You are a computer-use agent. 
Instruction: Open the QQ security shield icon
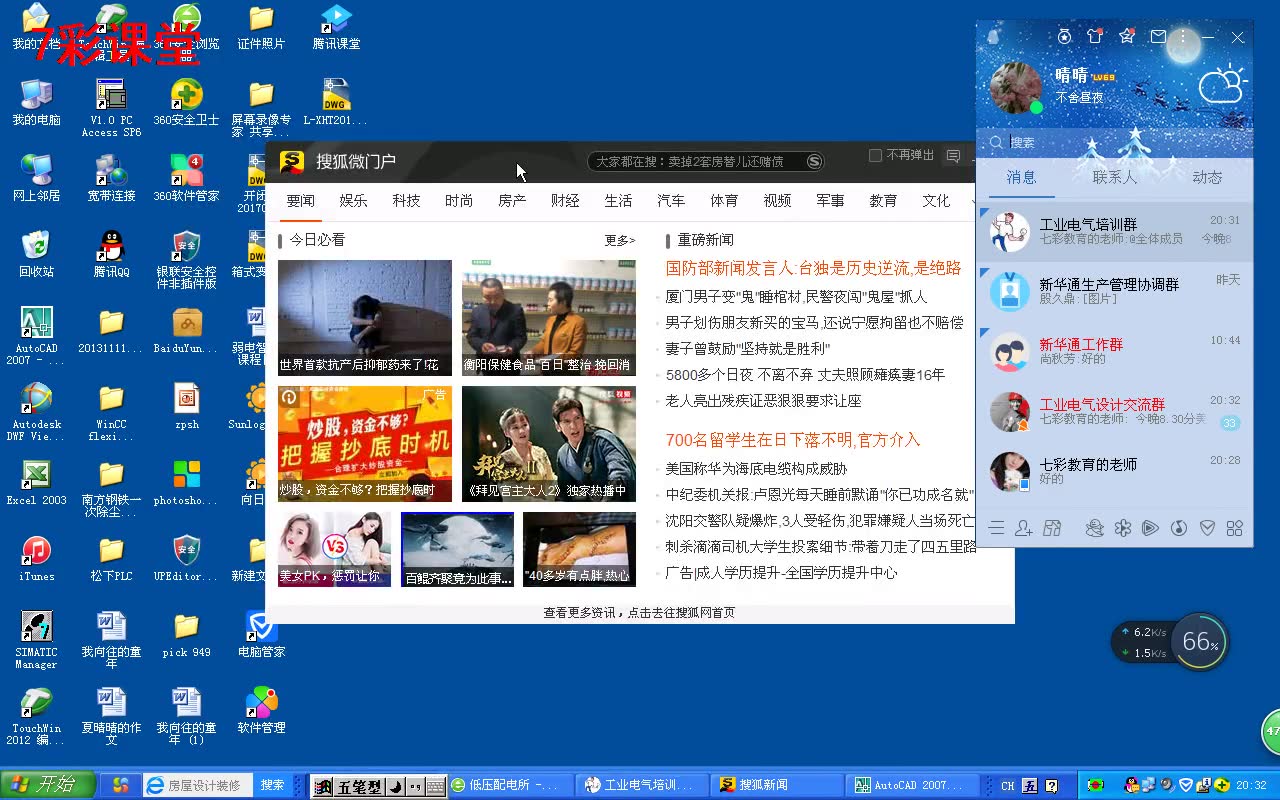pyautogui.click(x=1207, y=528)
